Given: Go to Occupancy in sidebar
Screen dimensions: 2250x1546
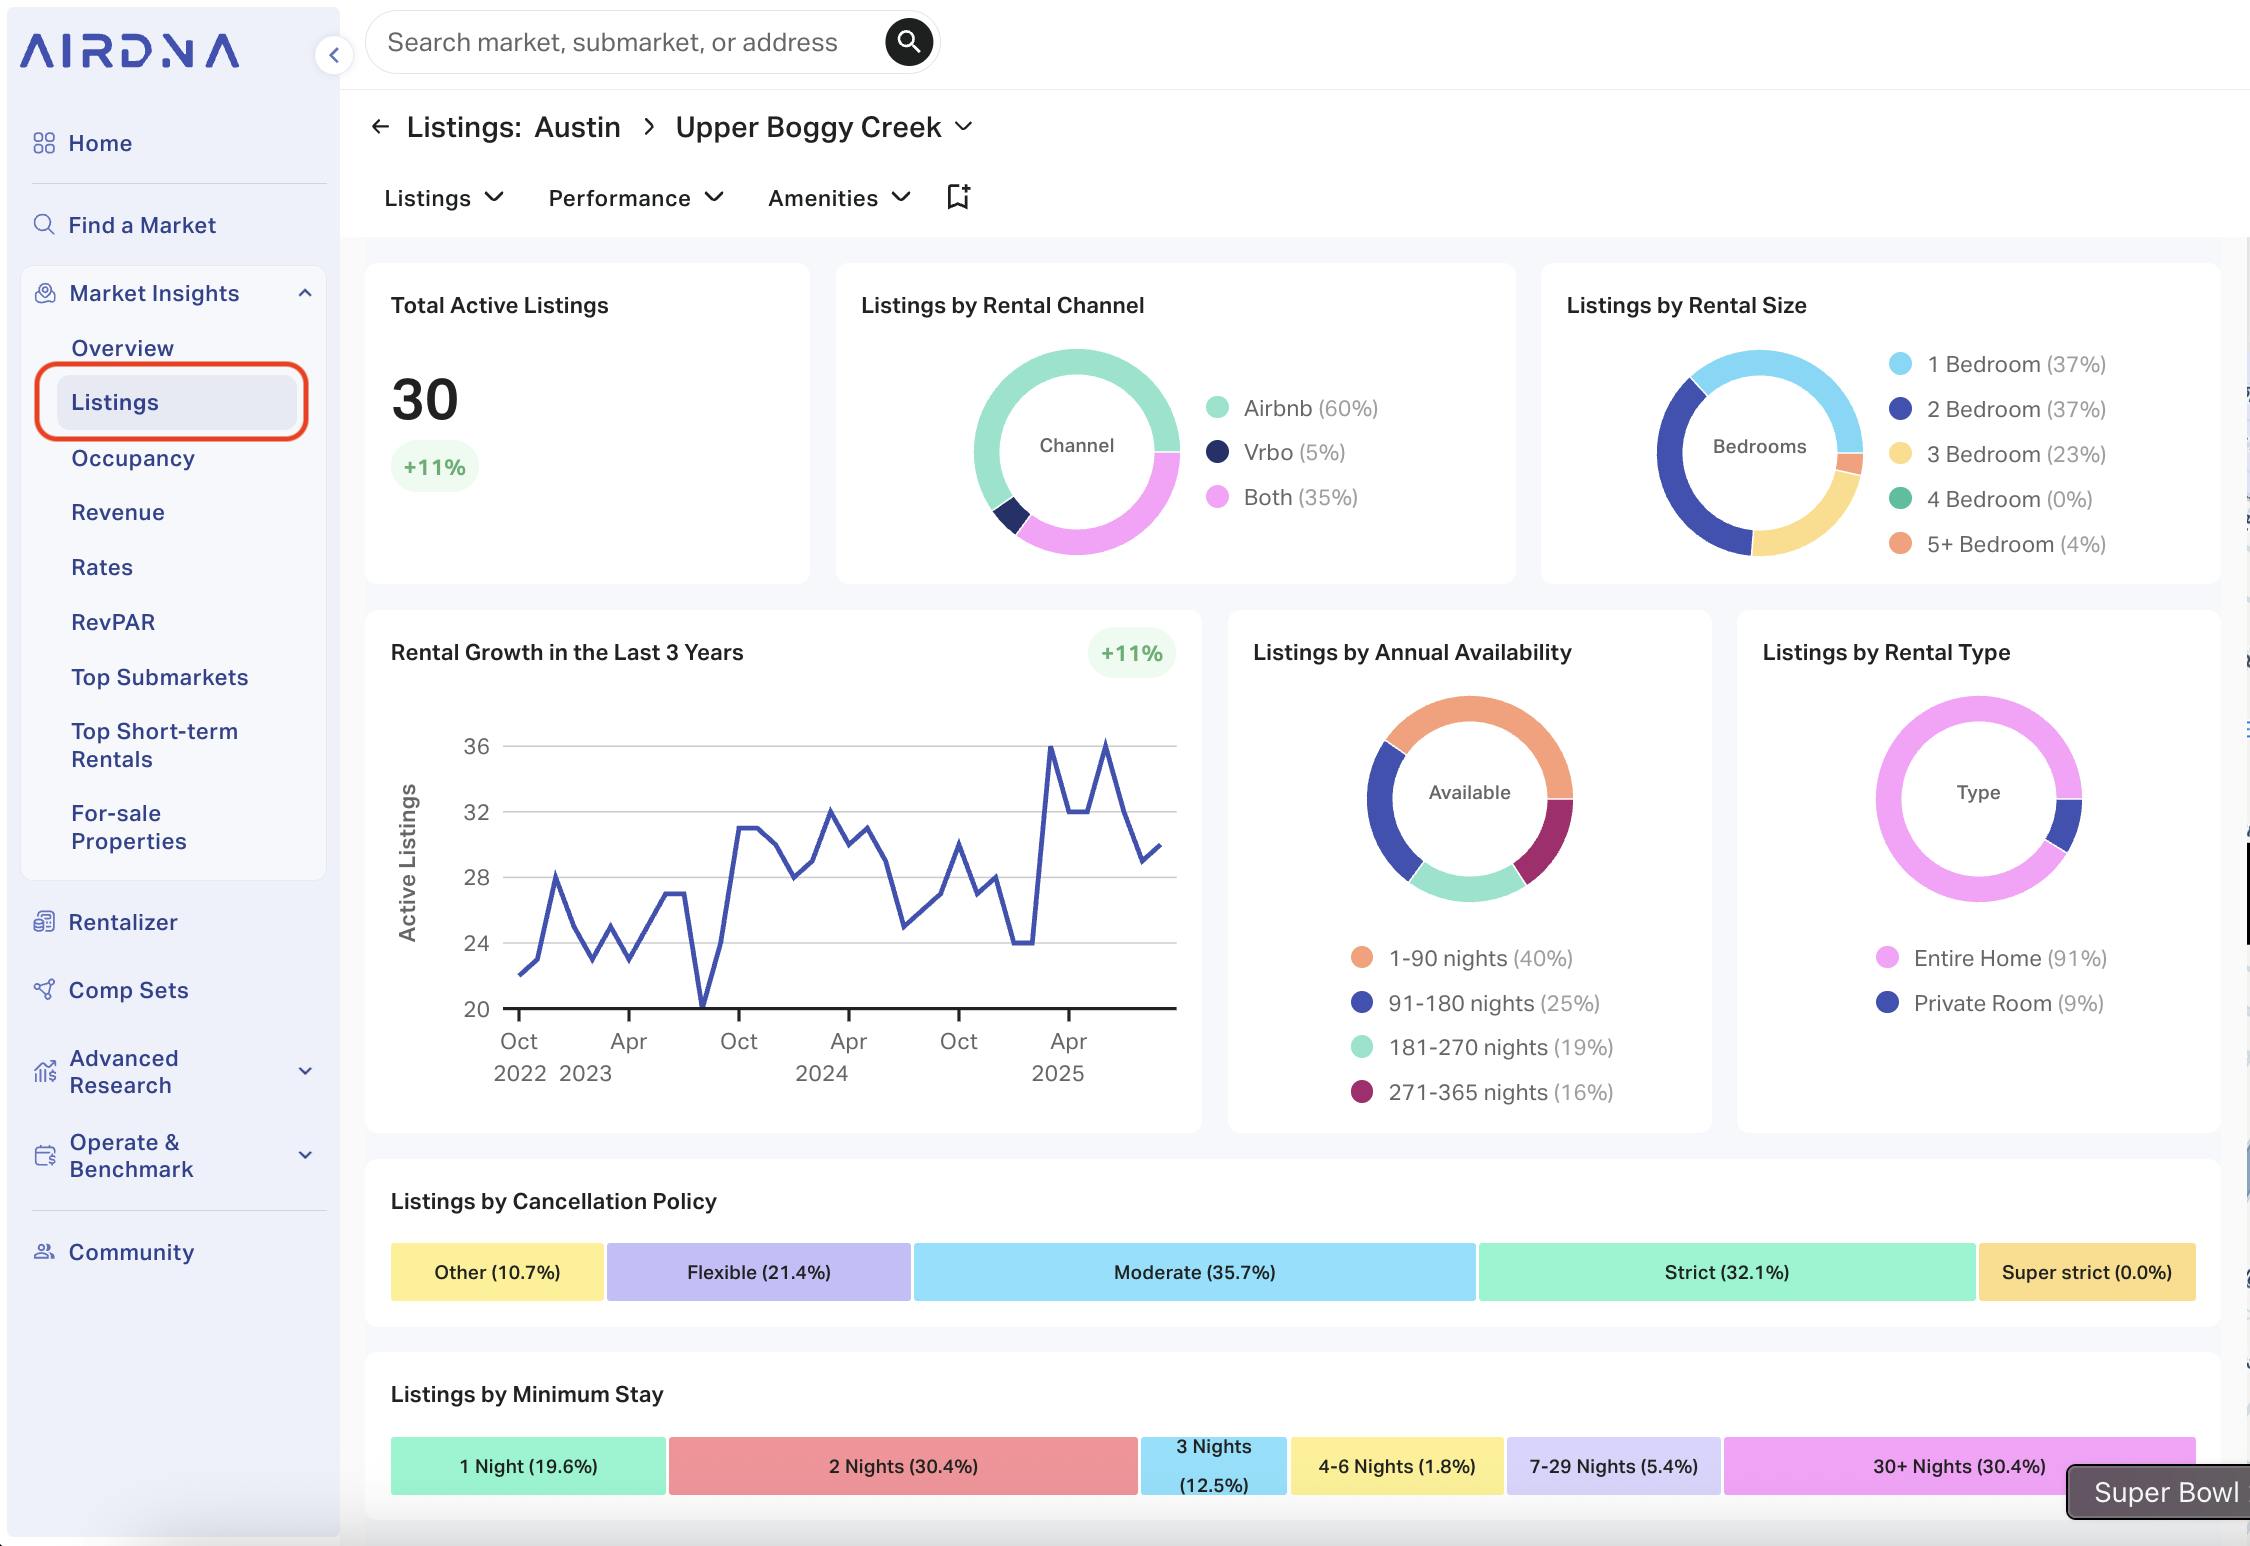Looking at the screenshot, I should click(x=133, y=458).
